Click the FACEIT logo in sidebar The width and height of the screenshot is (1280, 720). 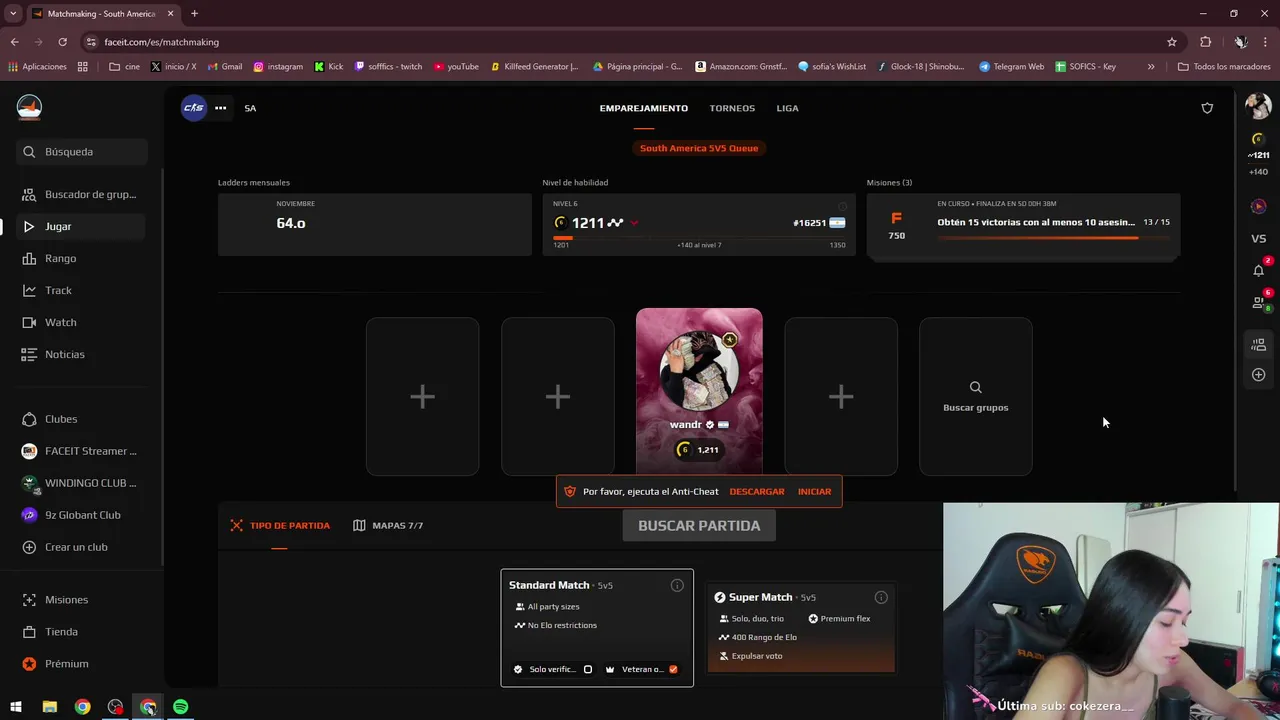tap(29, 107)
